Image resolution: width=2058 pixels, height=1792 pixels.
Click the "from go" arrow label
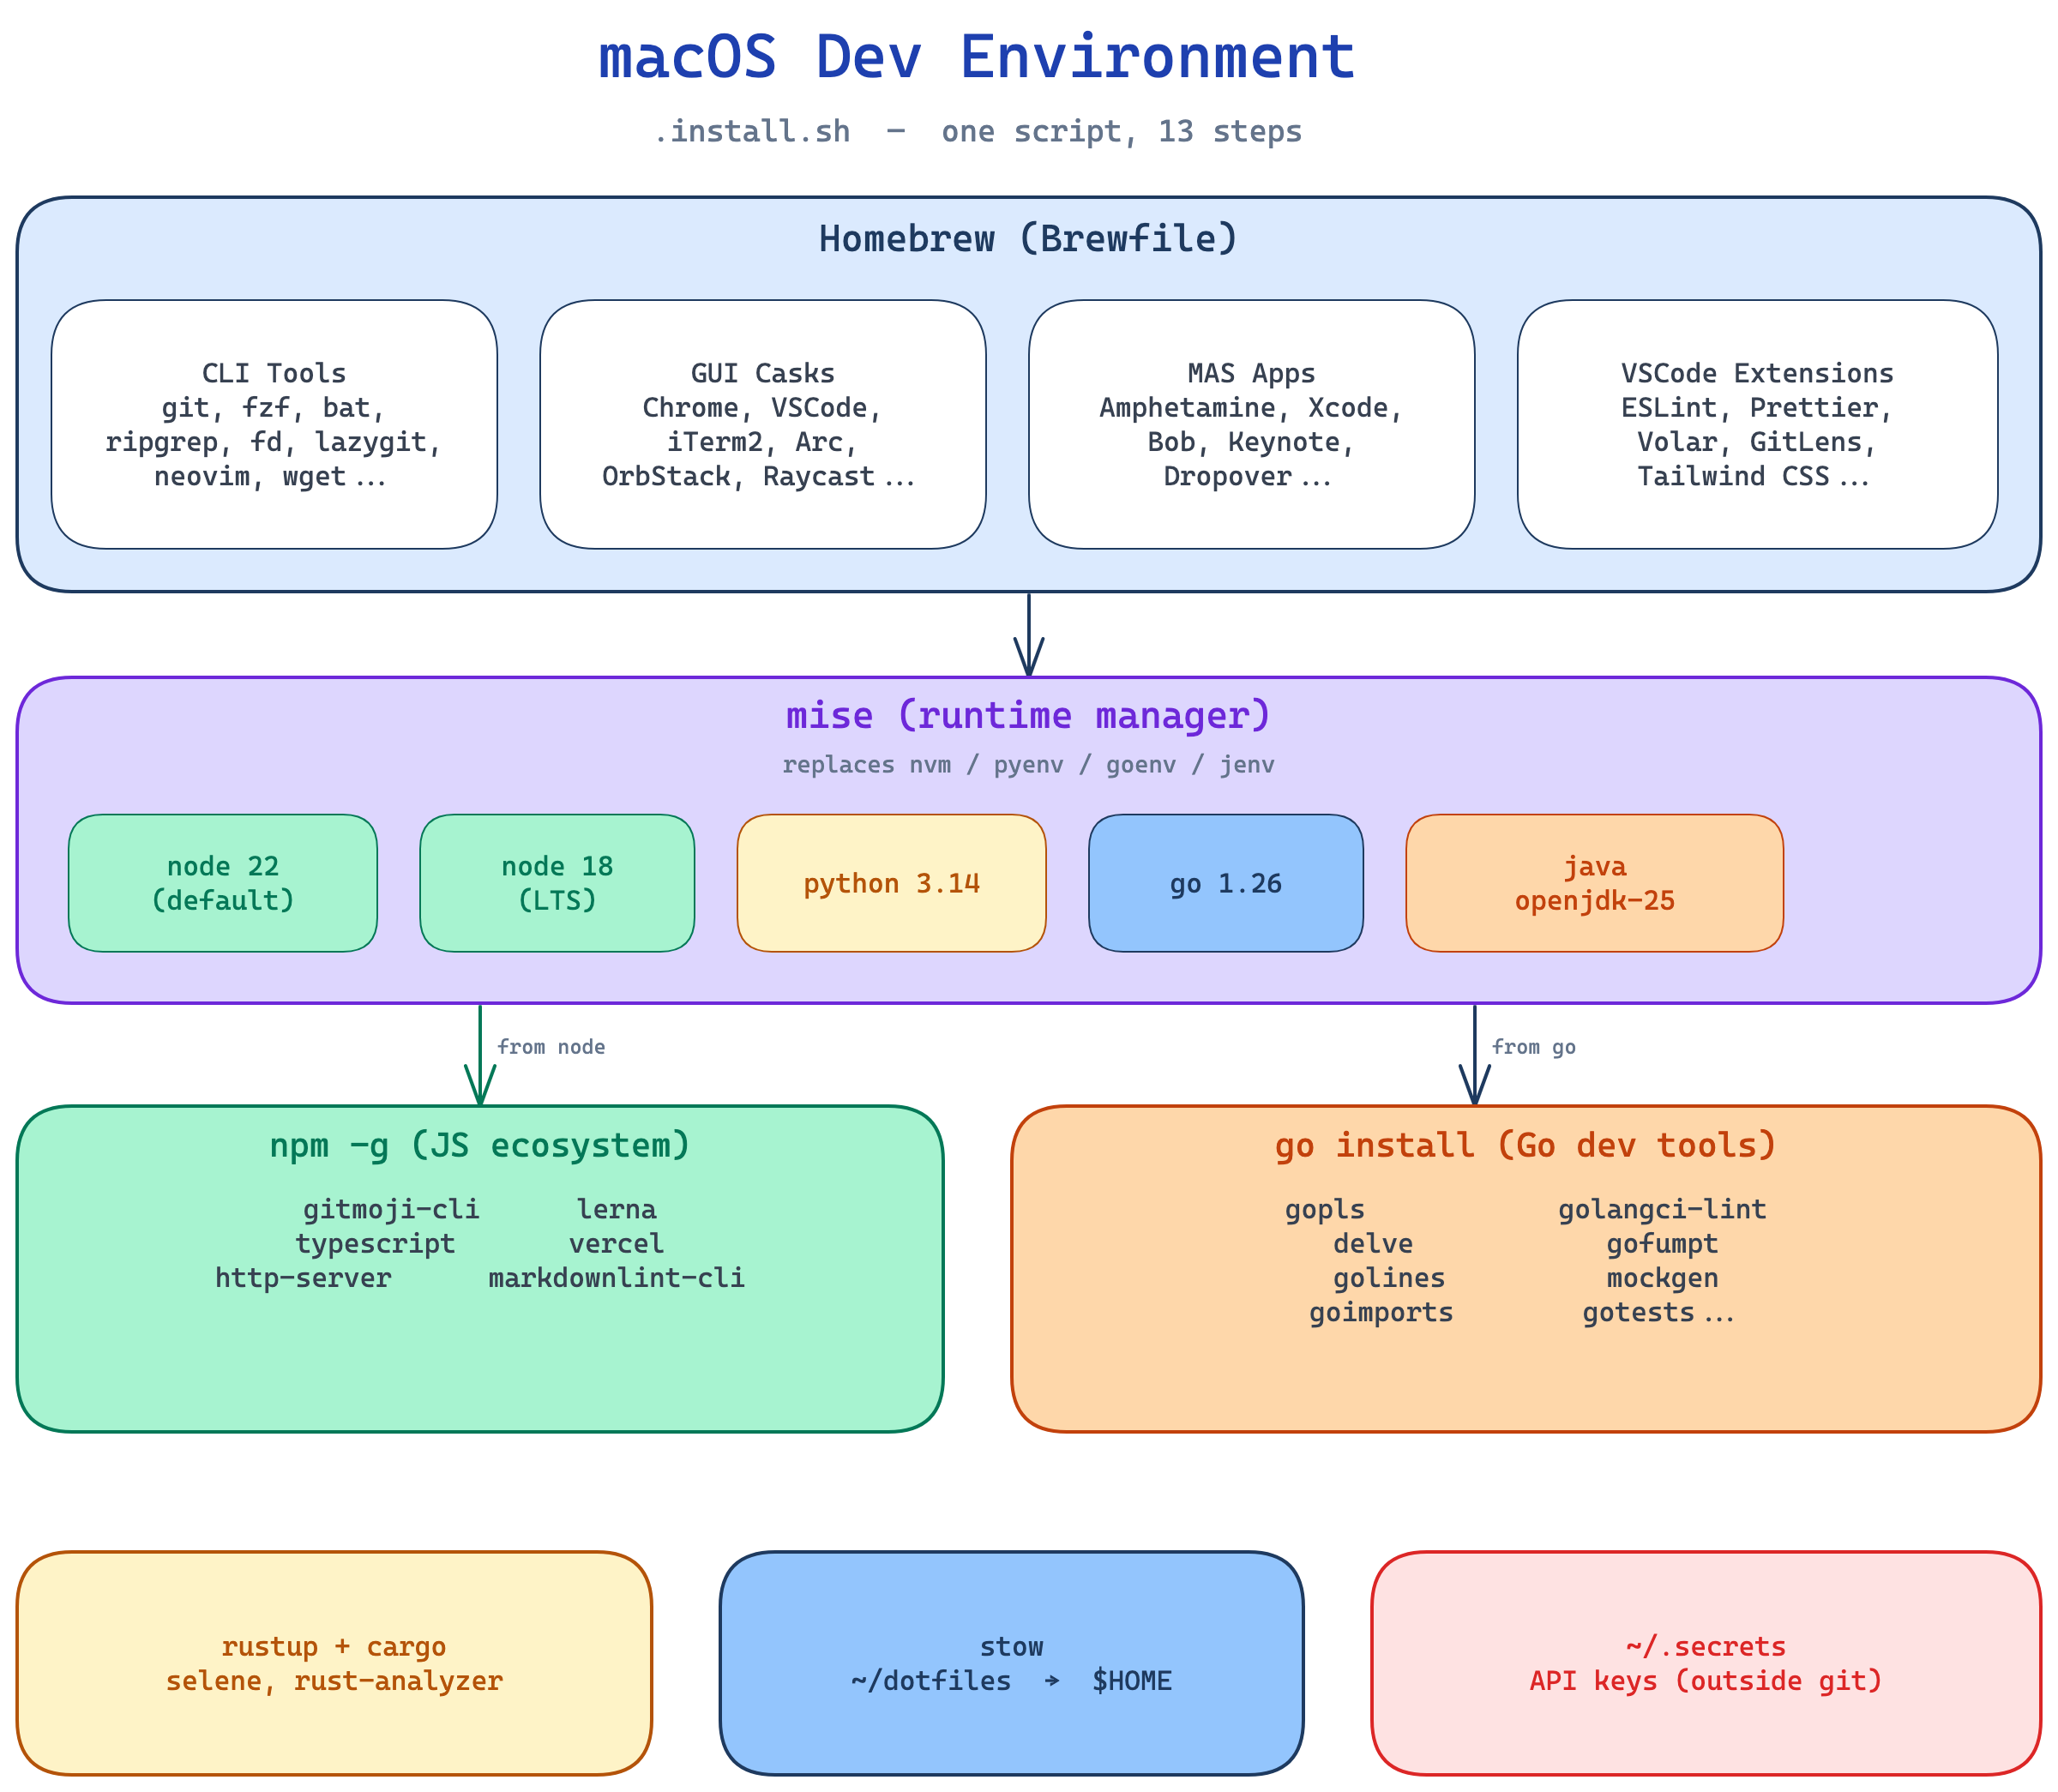(1533, 1047)
